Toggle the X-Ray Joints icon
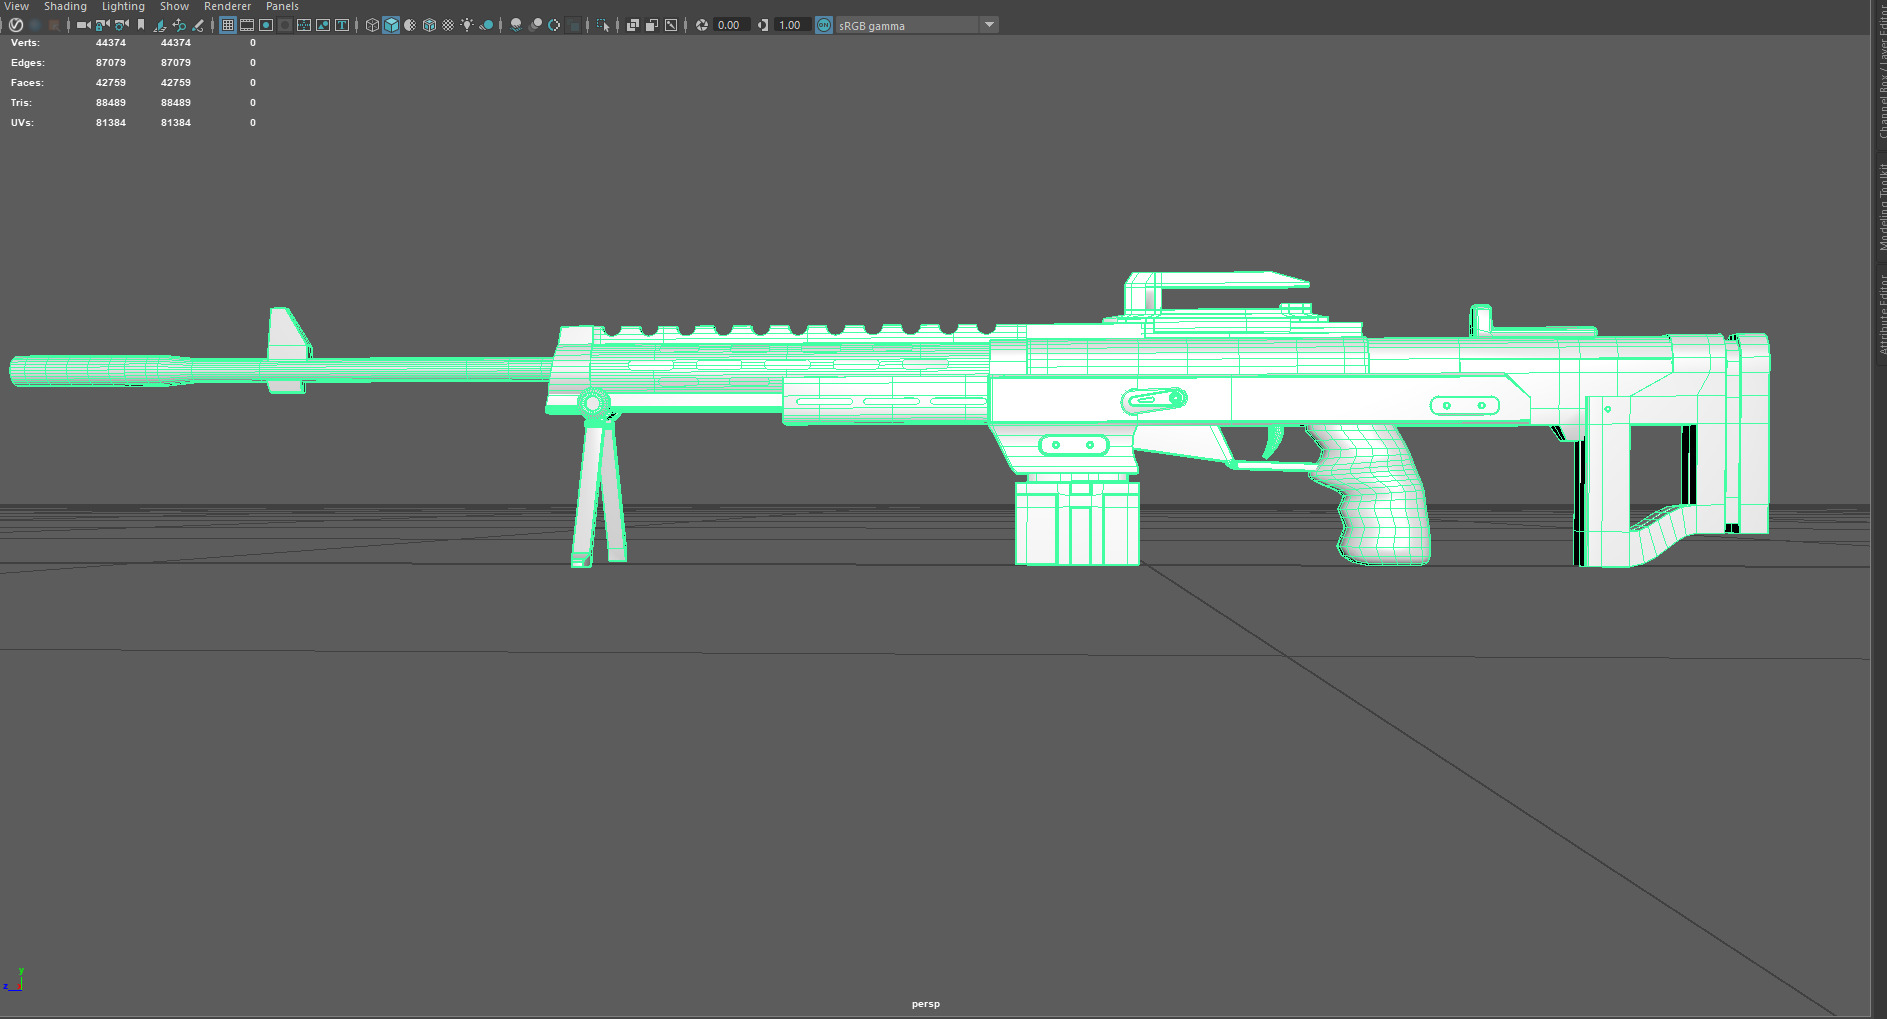The width and height of the screenshot is (1887, 1019). [671, 25]
